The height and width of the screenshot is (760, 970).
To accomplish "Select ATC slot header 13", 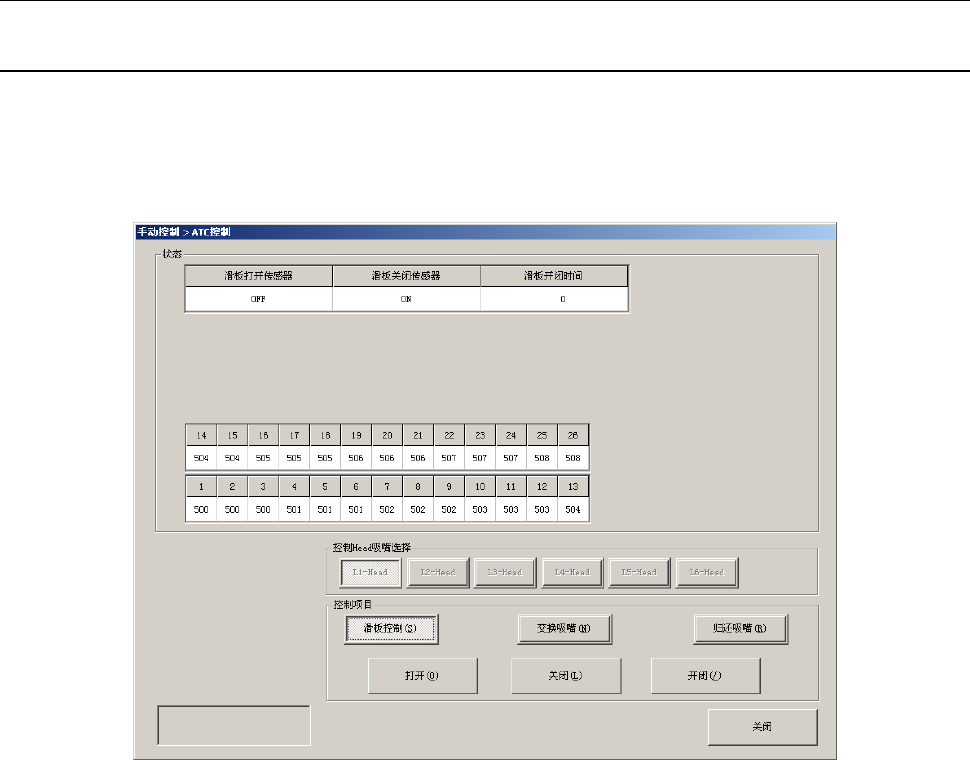I will 573,487.
